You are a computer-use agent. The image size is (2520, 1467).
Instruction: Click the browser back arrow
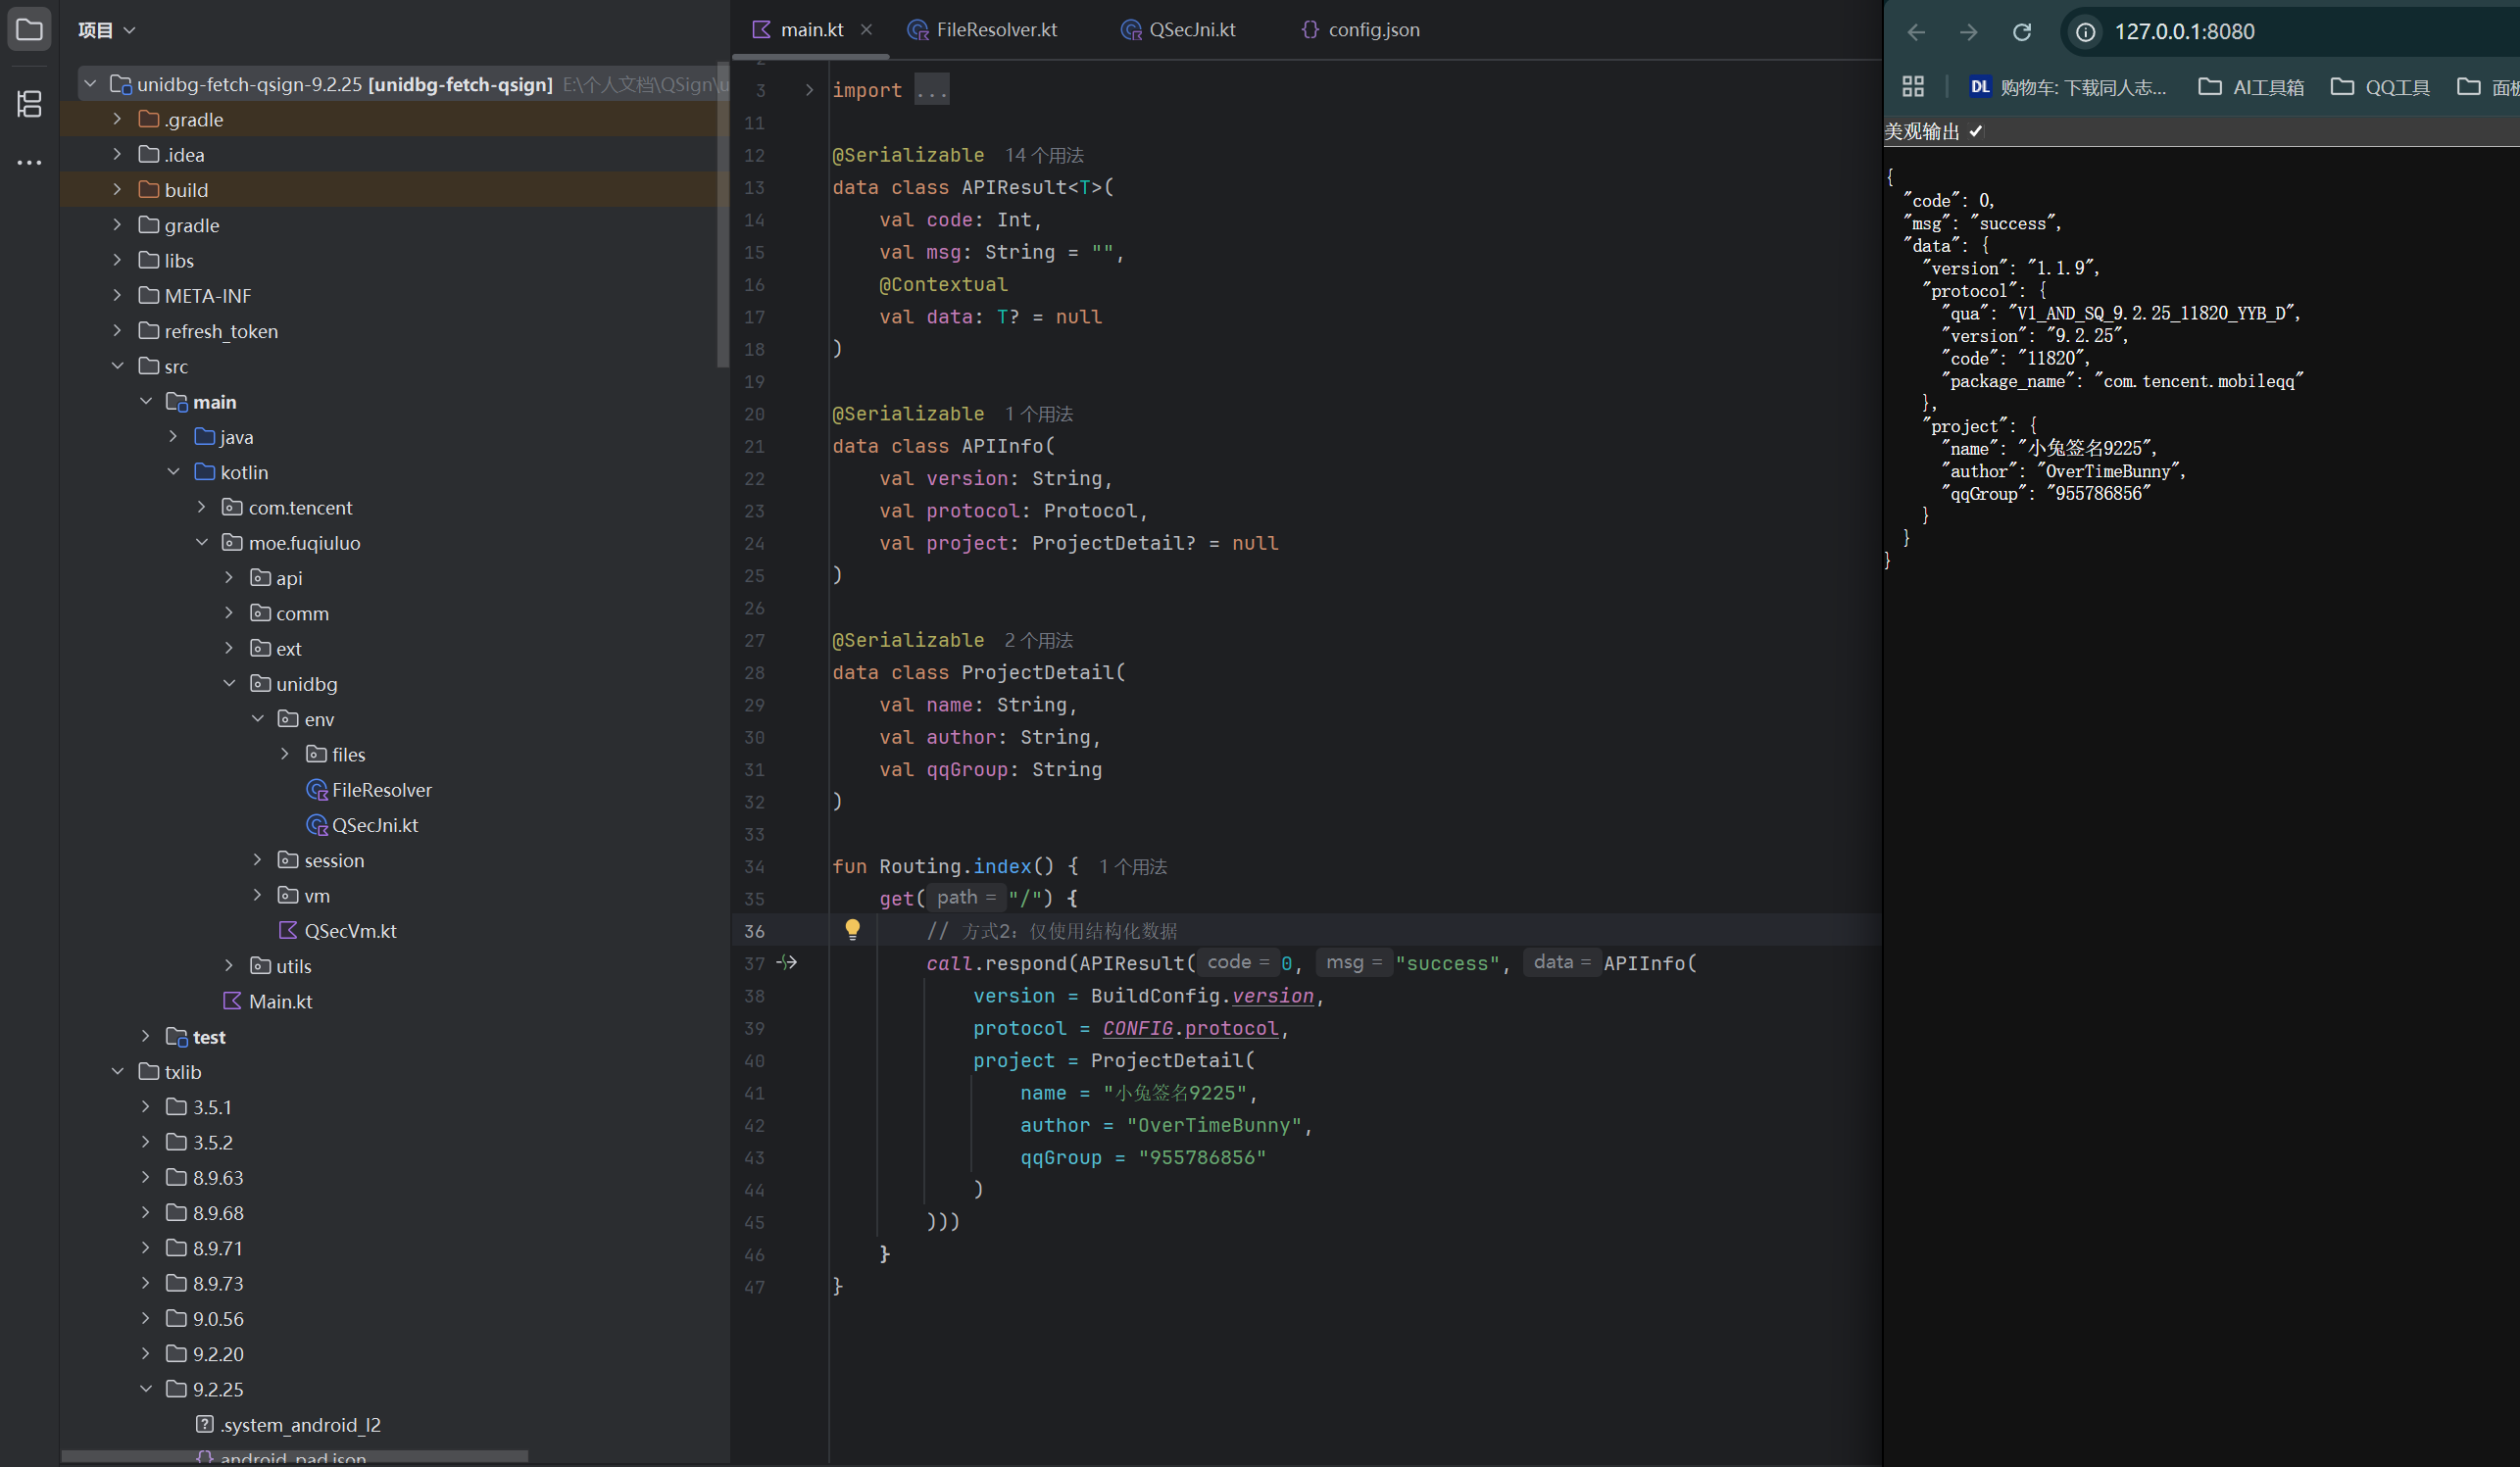click(x=1916, y=32)
